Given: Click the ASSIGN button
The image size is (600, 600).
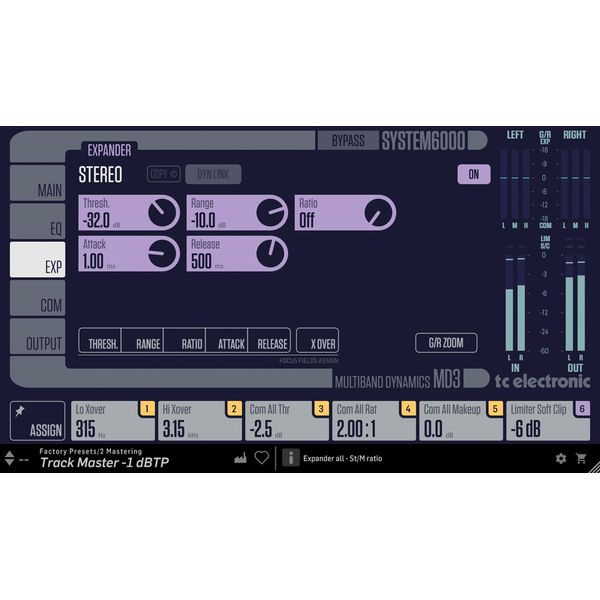Looking at the screenshot, I should (38, 421).
